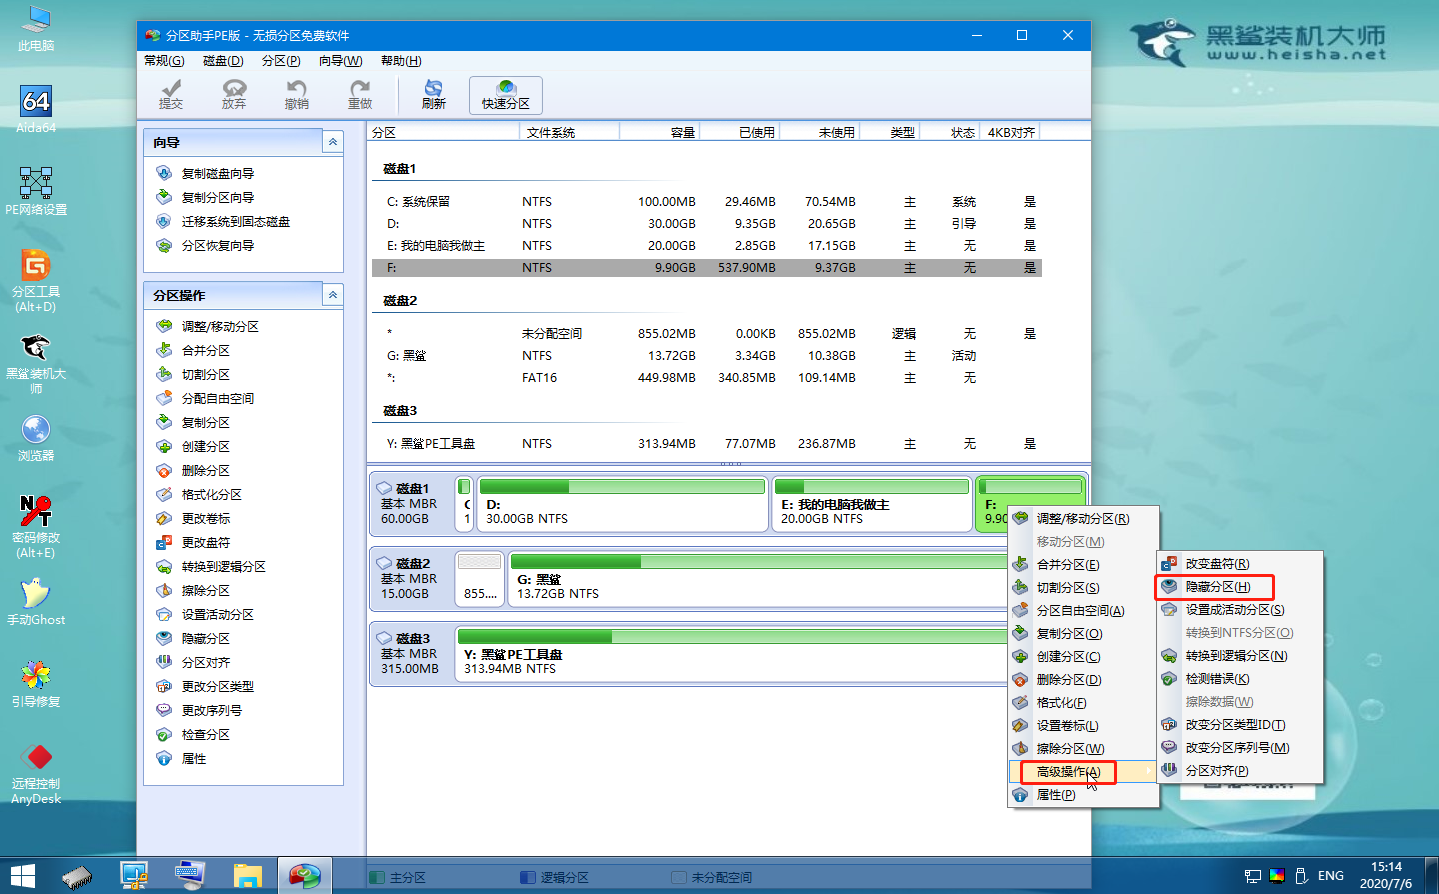Screen dimensions: 1439x894
Task: Select 创建分区 in the sidebar
Action: coord(205,446)
